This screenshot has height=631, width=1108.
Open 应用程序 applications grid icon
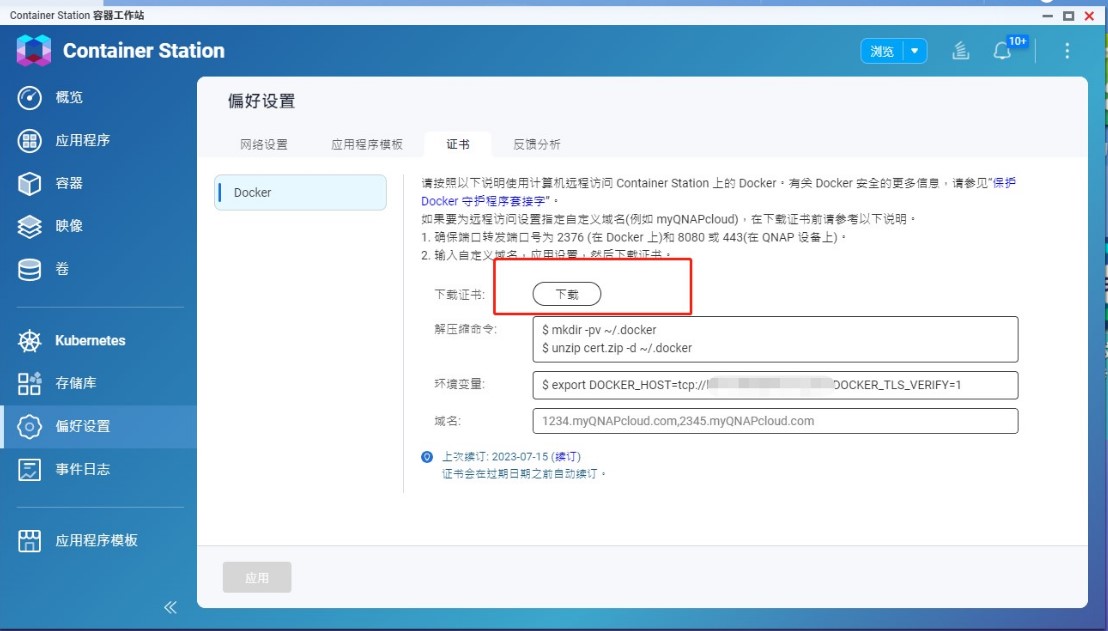coord(30,141)
